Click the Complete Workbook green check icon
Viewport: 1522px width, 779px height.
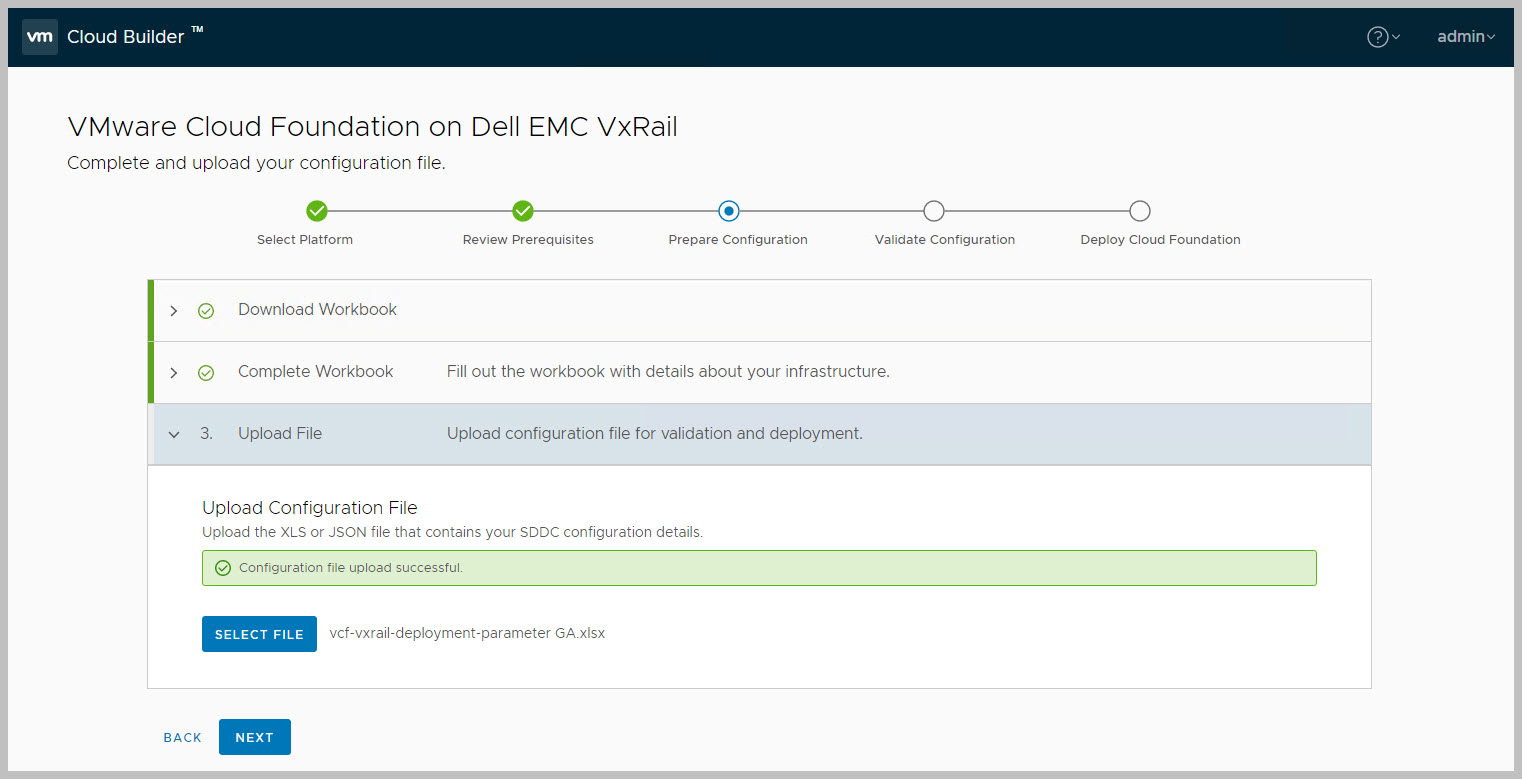(206, 373)
